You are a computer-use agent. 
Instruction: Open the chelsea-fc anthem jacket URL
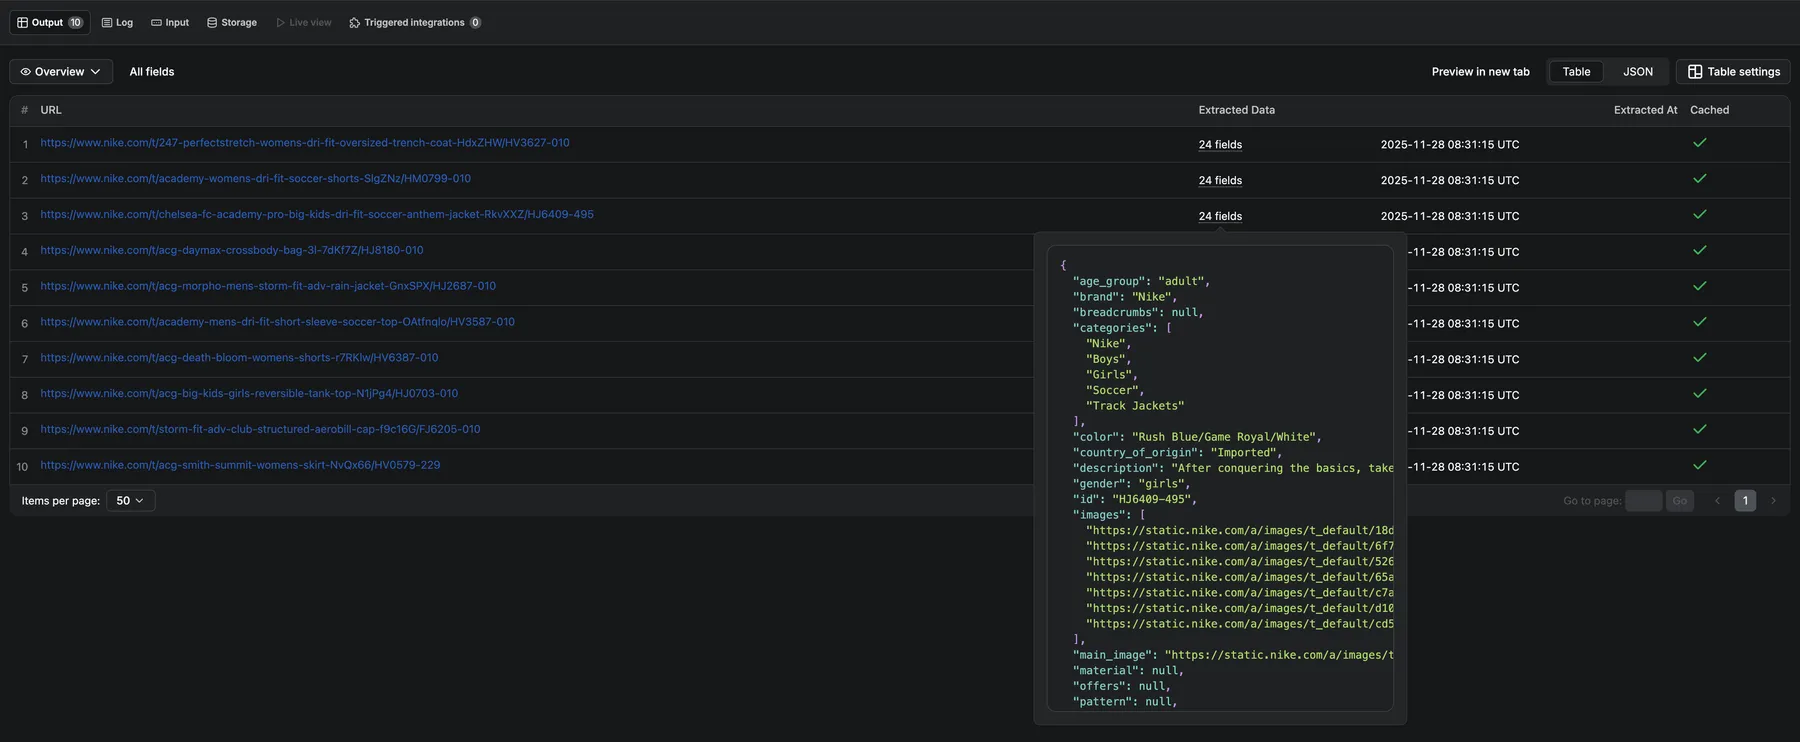tap(317, 215)
